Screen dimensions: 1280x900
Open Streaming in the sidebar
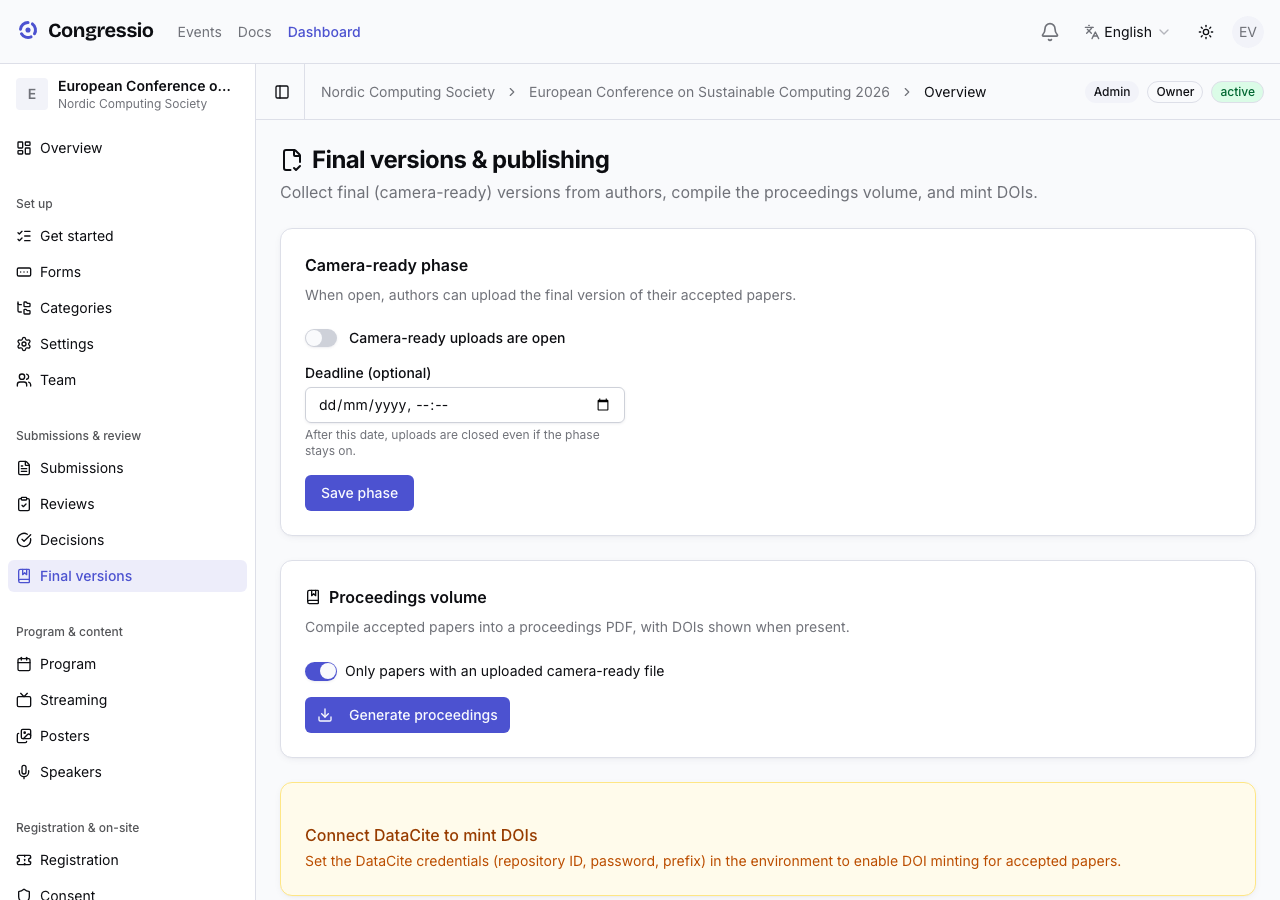(128, 700)
